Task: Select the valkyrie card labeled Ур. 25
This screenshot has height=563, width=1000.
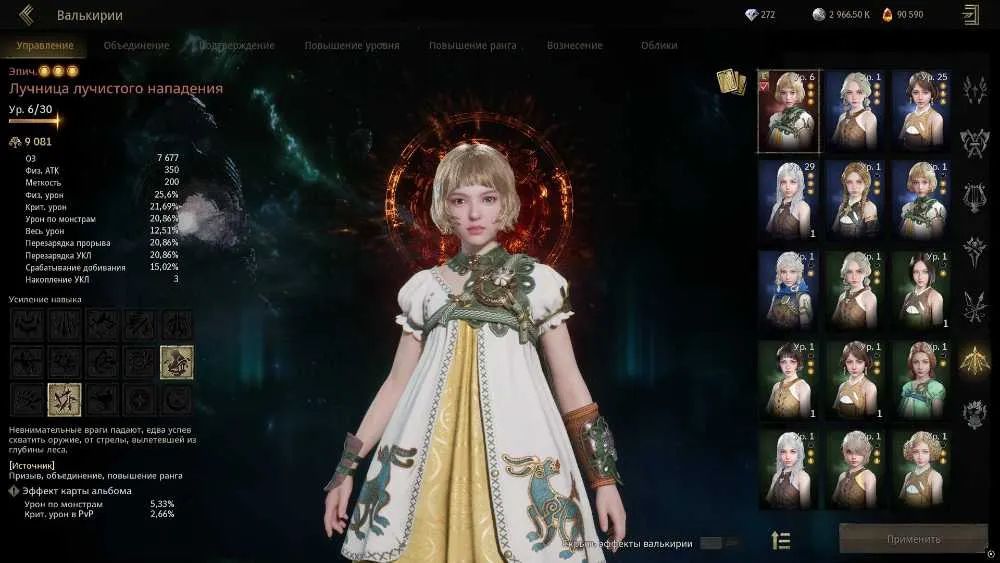Action: 920,111
